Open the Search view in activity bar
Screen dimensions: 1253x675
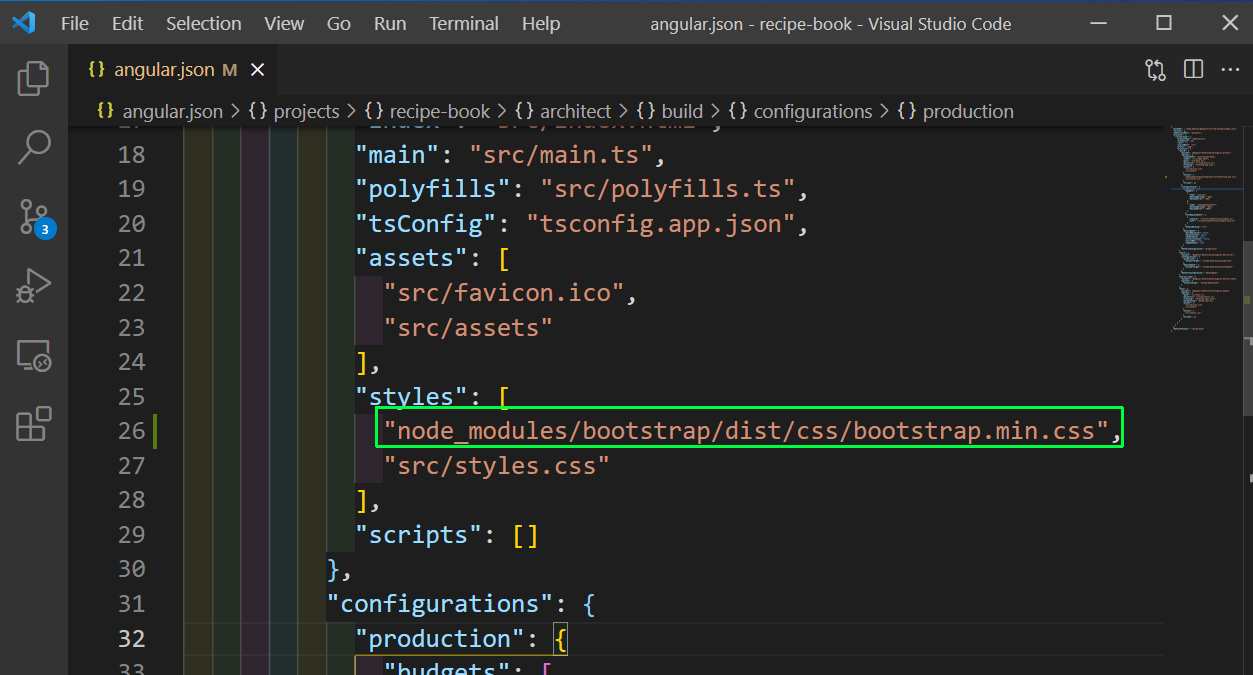pos(34,147)
